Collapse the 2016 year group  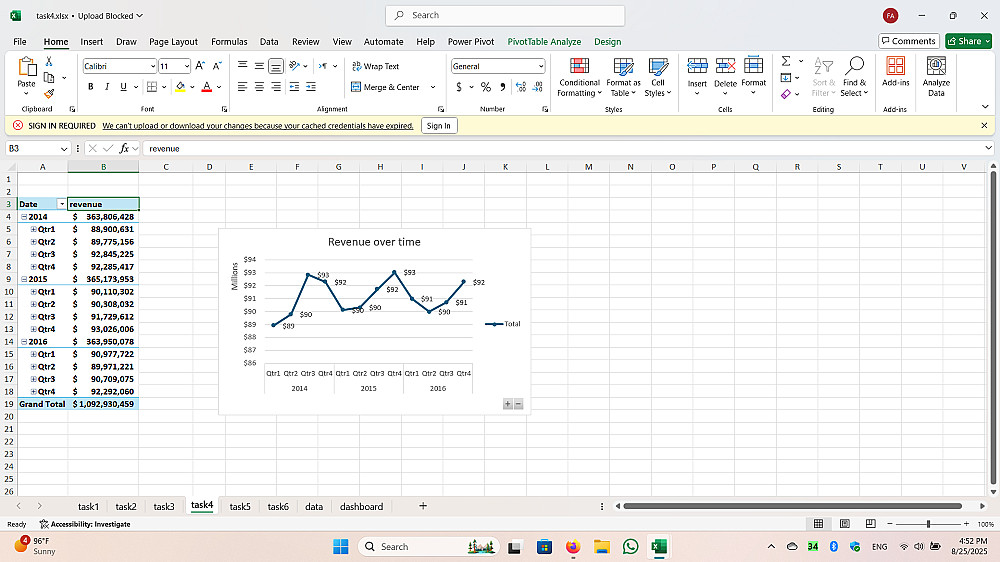tap(24, 341)
